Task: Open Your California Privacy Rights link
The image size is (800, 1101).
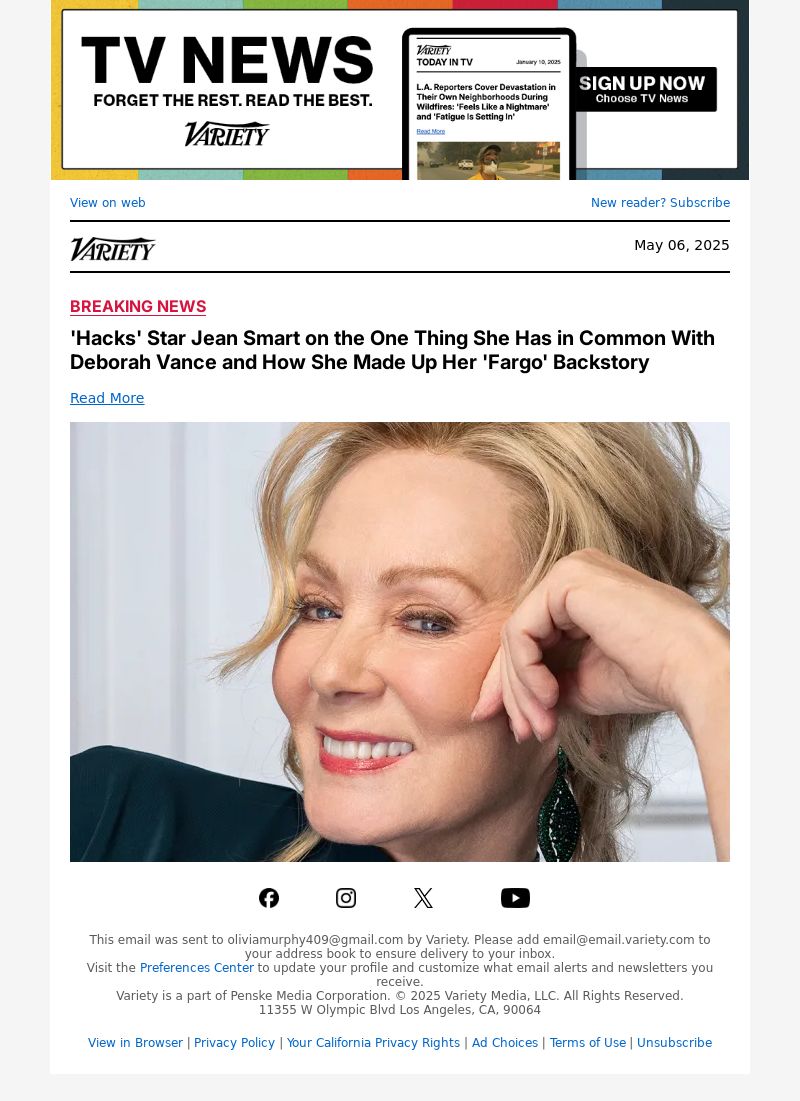Action: (373, 1043)
